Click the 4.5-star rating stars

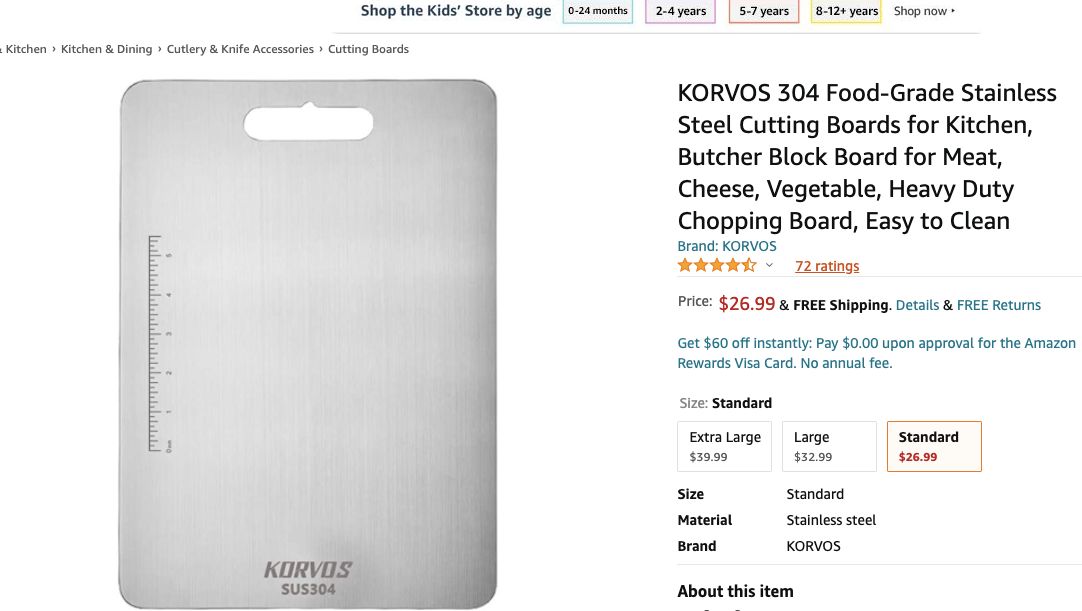pos(716,264)
